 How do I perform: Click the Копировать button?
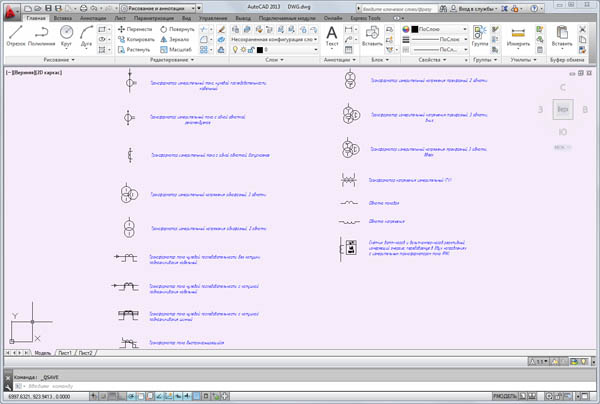click(x=135, y=39)
